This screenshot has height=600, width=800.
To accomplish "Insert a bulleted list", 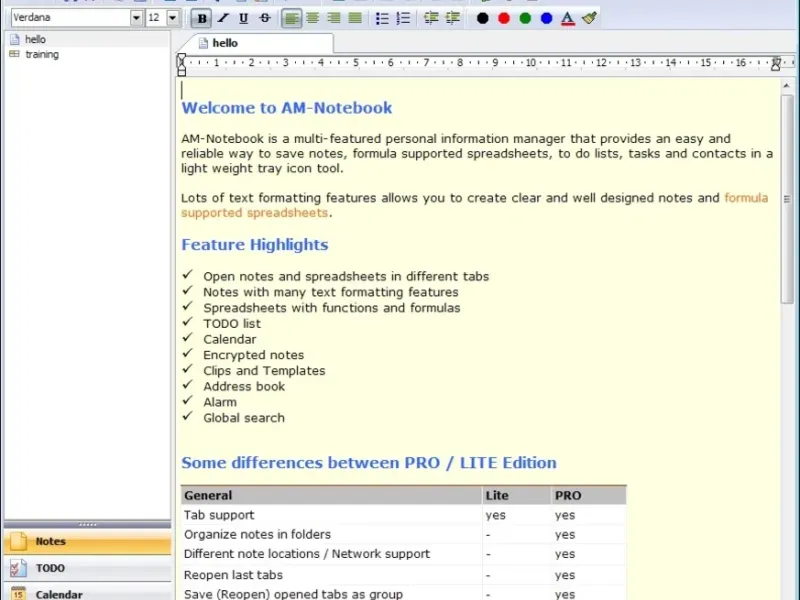I will pos(382,18).
